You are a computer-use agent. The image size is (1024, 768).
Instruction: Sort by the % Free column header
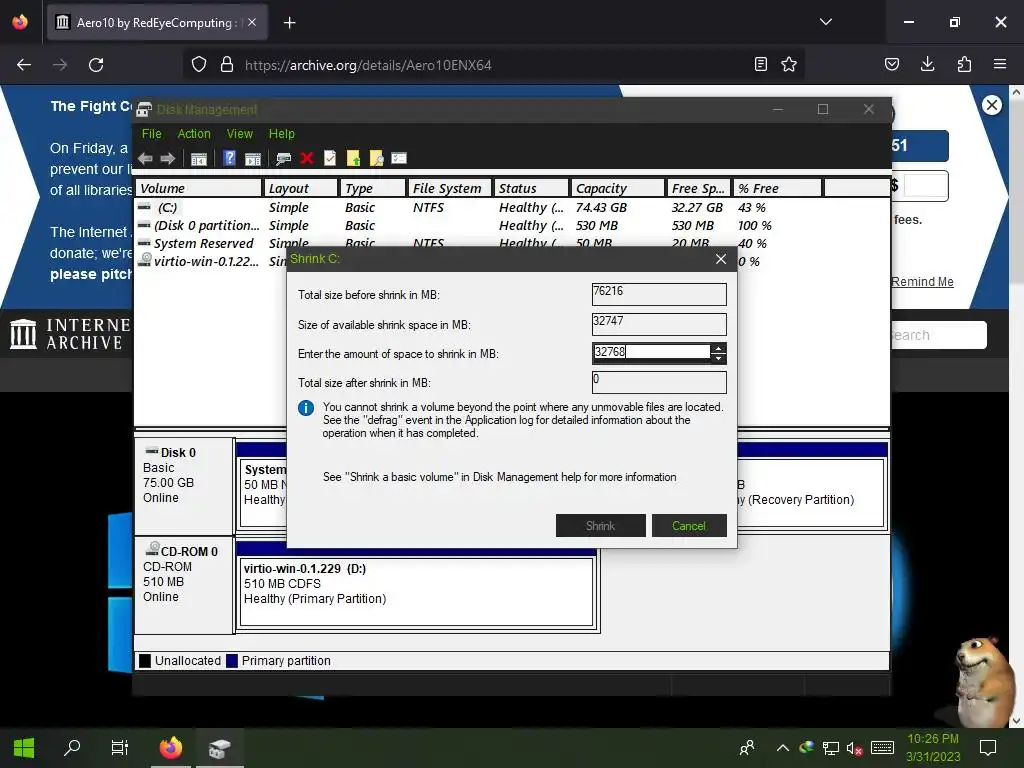click(x=776, y=188)
